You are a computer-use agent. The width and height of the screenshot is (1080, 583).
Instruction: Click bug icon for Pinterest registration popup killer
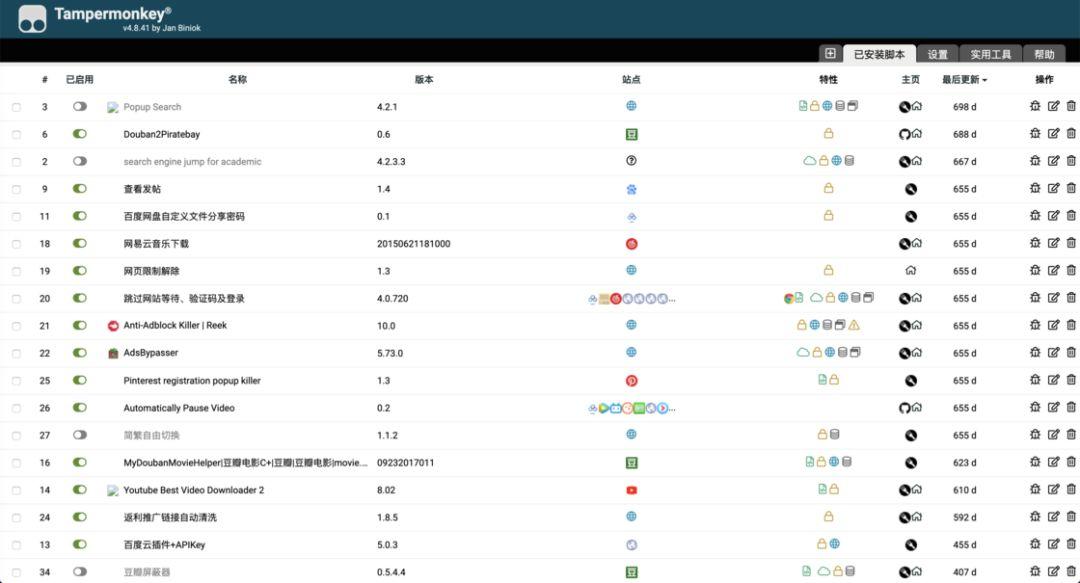coord(1035,380)
